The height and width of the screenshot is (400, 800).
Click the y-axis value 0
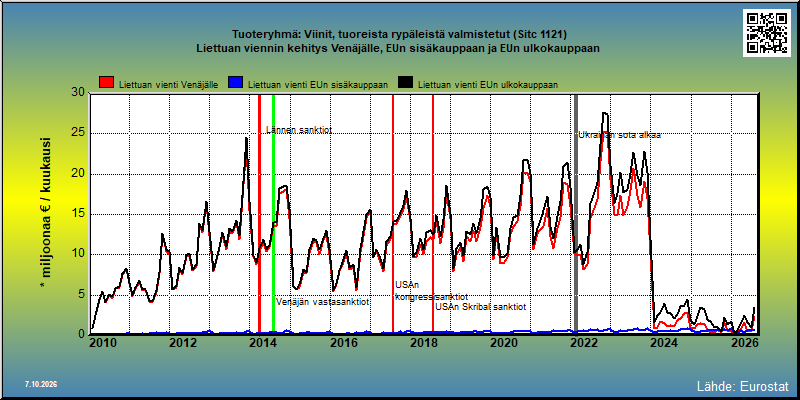coord(81,334)
